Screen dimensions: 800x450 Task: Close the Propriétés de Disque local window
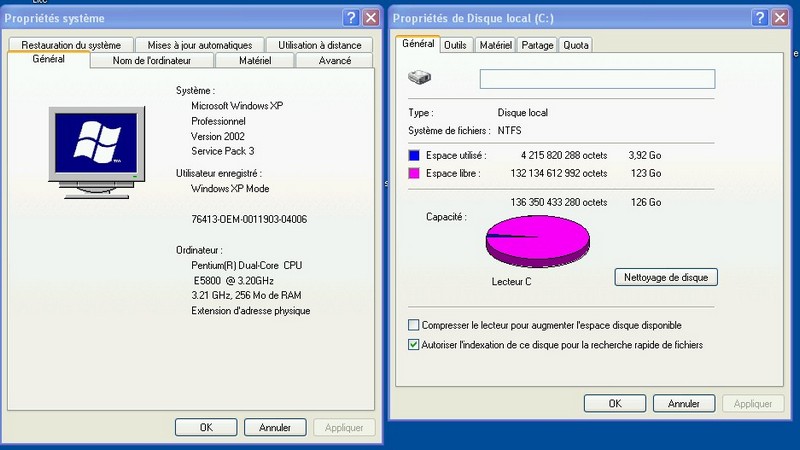pyautogui.click(x=780, y=18)
